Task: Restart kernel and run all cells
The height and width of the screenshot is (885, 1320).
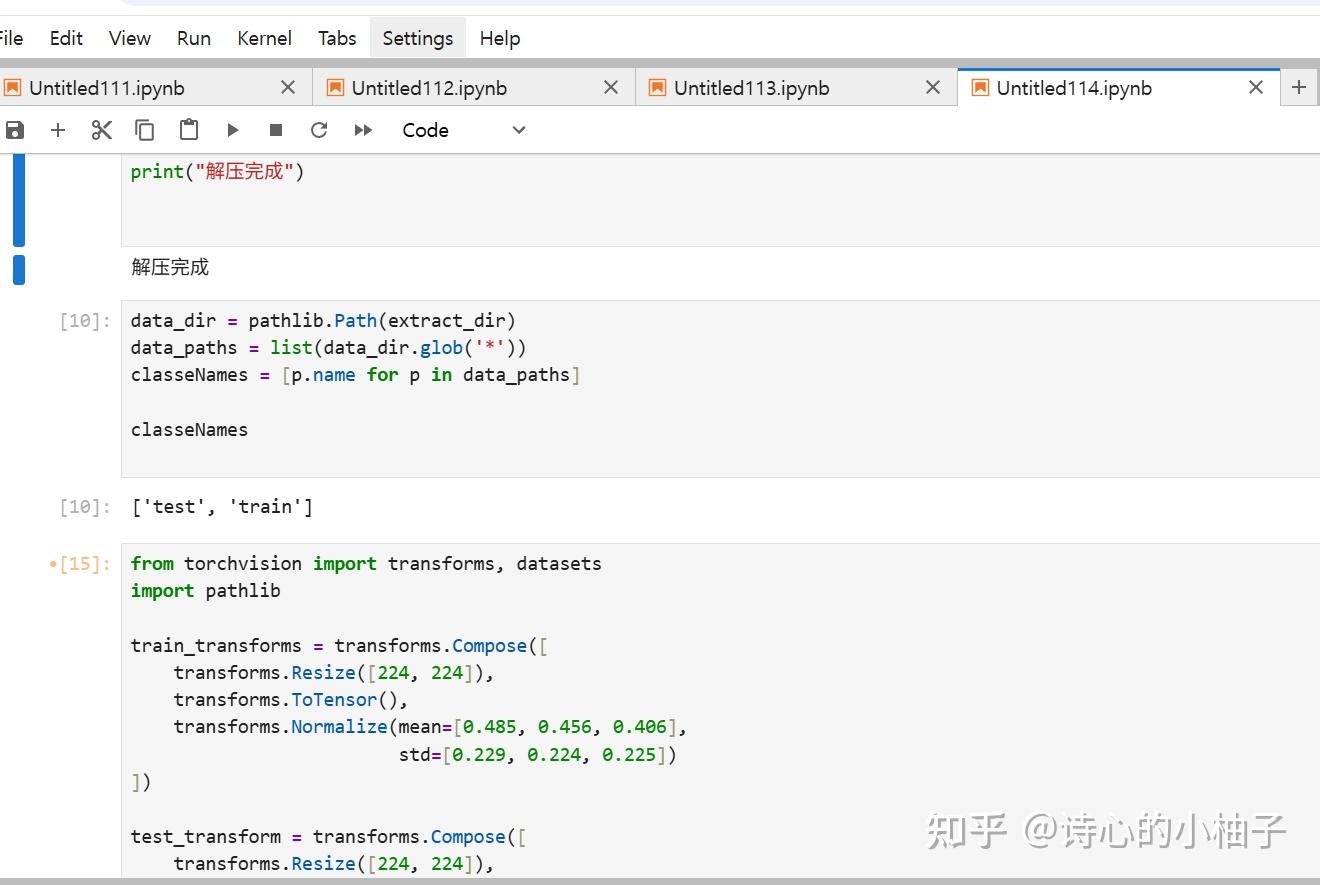Action: coord(363,130)
